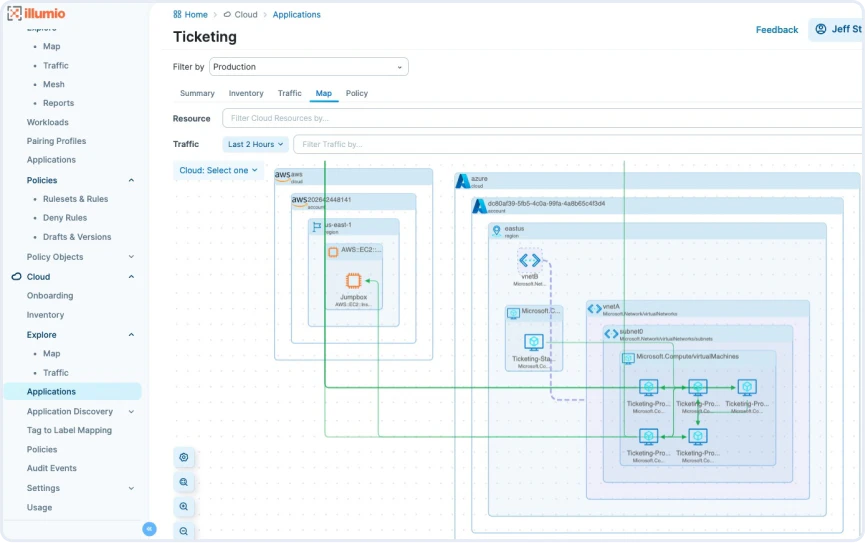Open the map settings gear button
The width and height of the screenshot is (865, 543).
click(184, 457)
